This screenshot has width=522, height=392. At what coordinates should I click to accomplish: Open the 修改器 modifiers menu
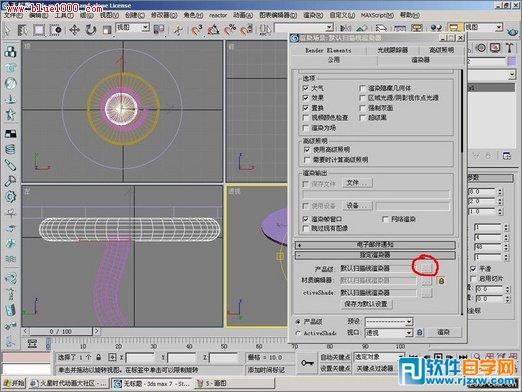pyautogui.click(x=164, y=15)
